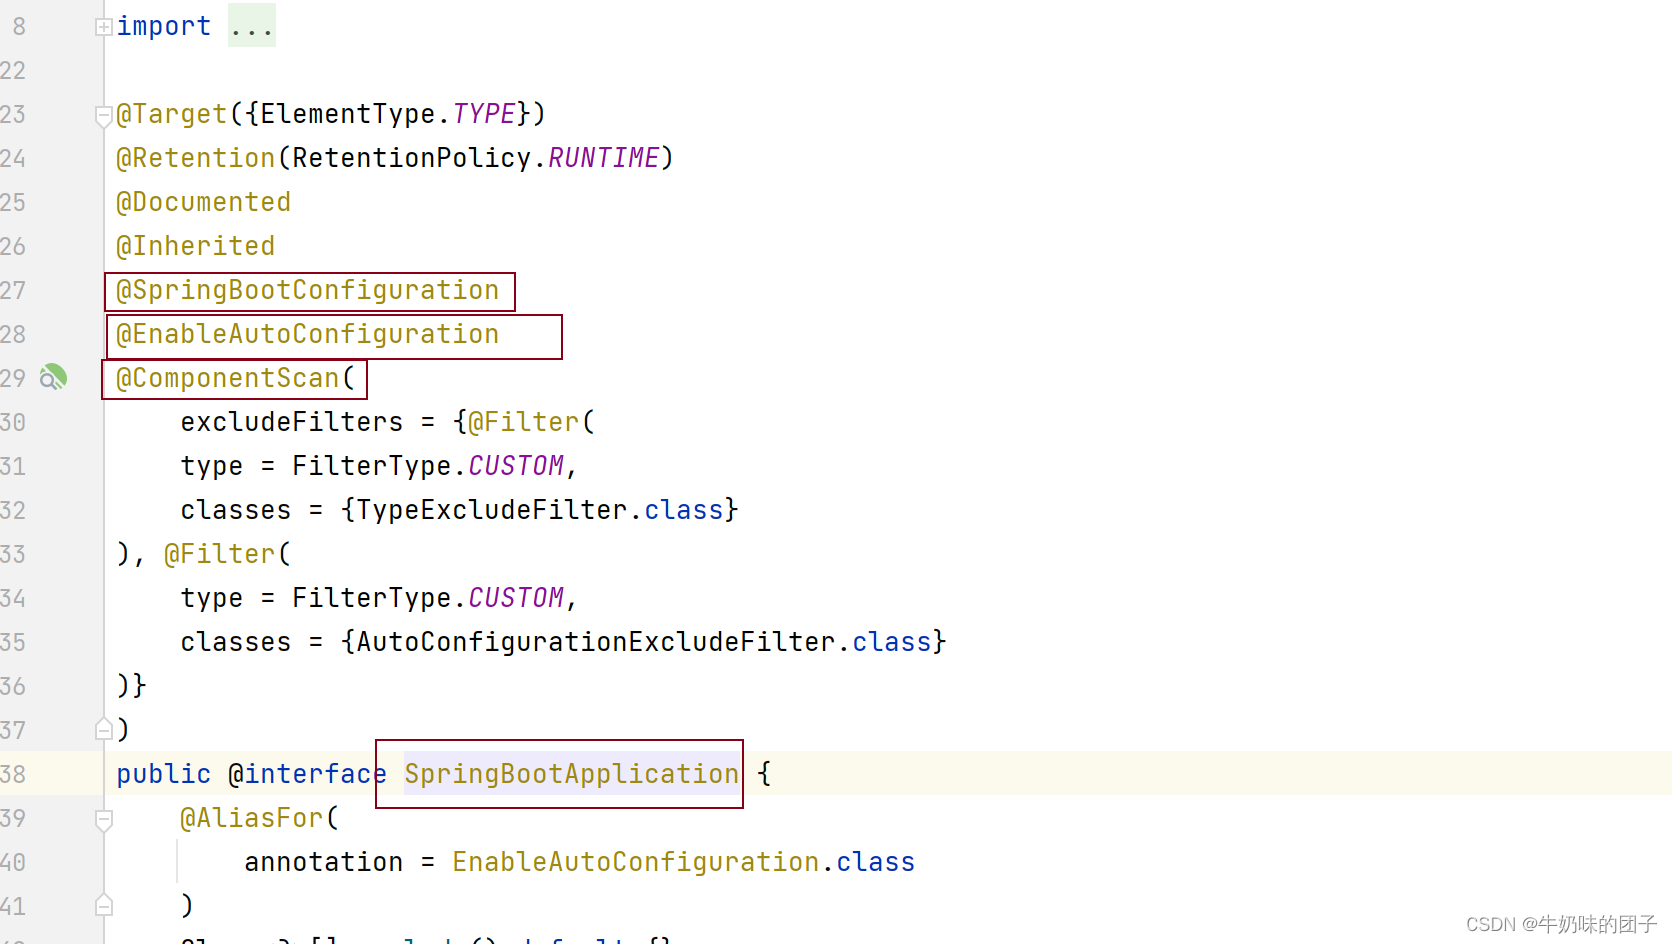Click the annotation attribute on line 40

pos(324,862)
